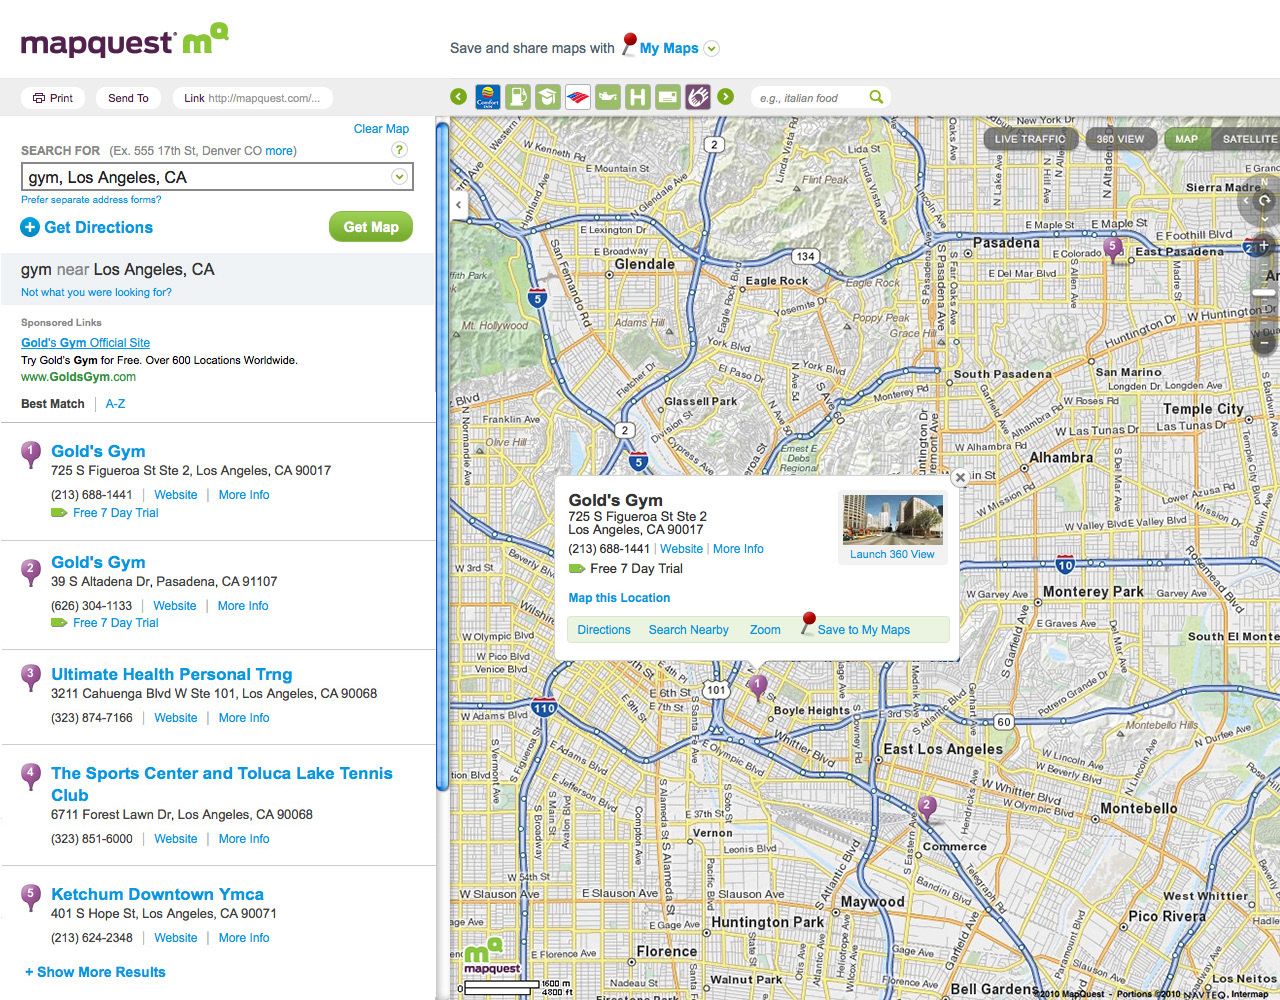The height and width of the screenshot is (1000, 1280).
Task: Select the post office envelope icon
Action: click(x=668, y=97)
